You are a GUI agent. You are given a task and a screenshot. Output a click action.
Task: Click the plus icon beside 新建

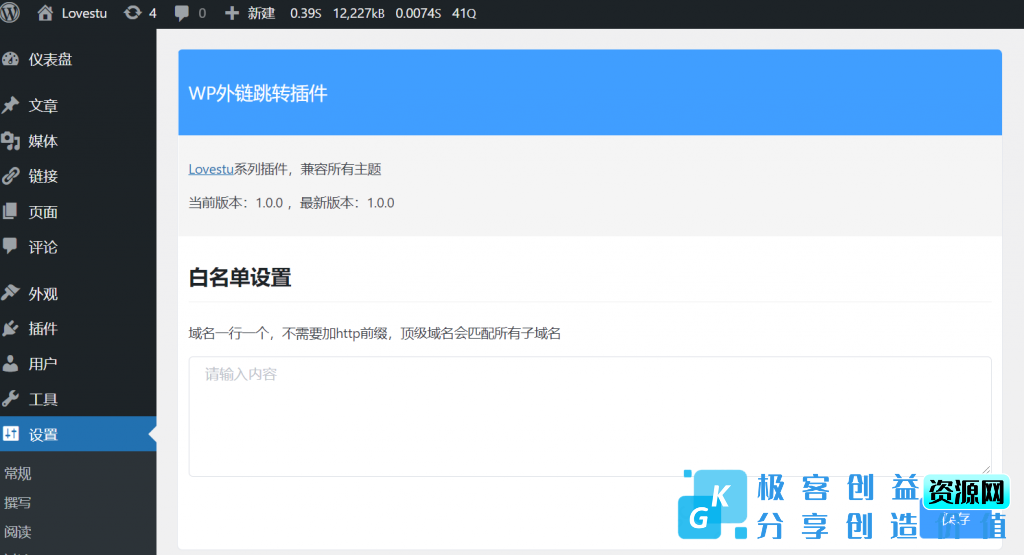(x=232, y=13)
